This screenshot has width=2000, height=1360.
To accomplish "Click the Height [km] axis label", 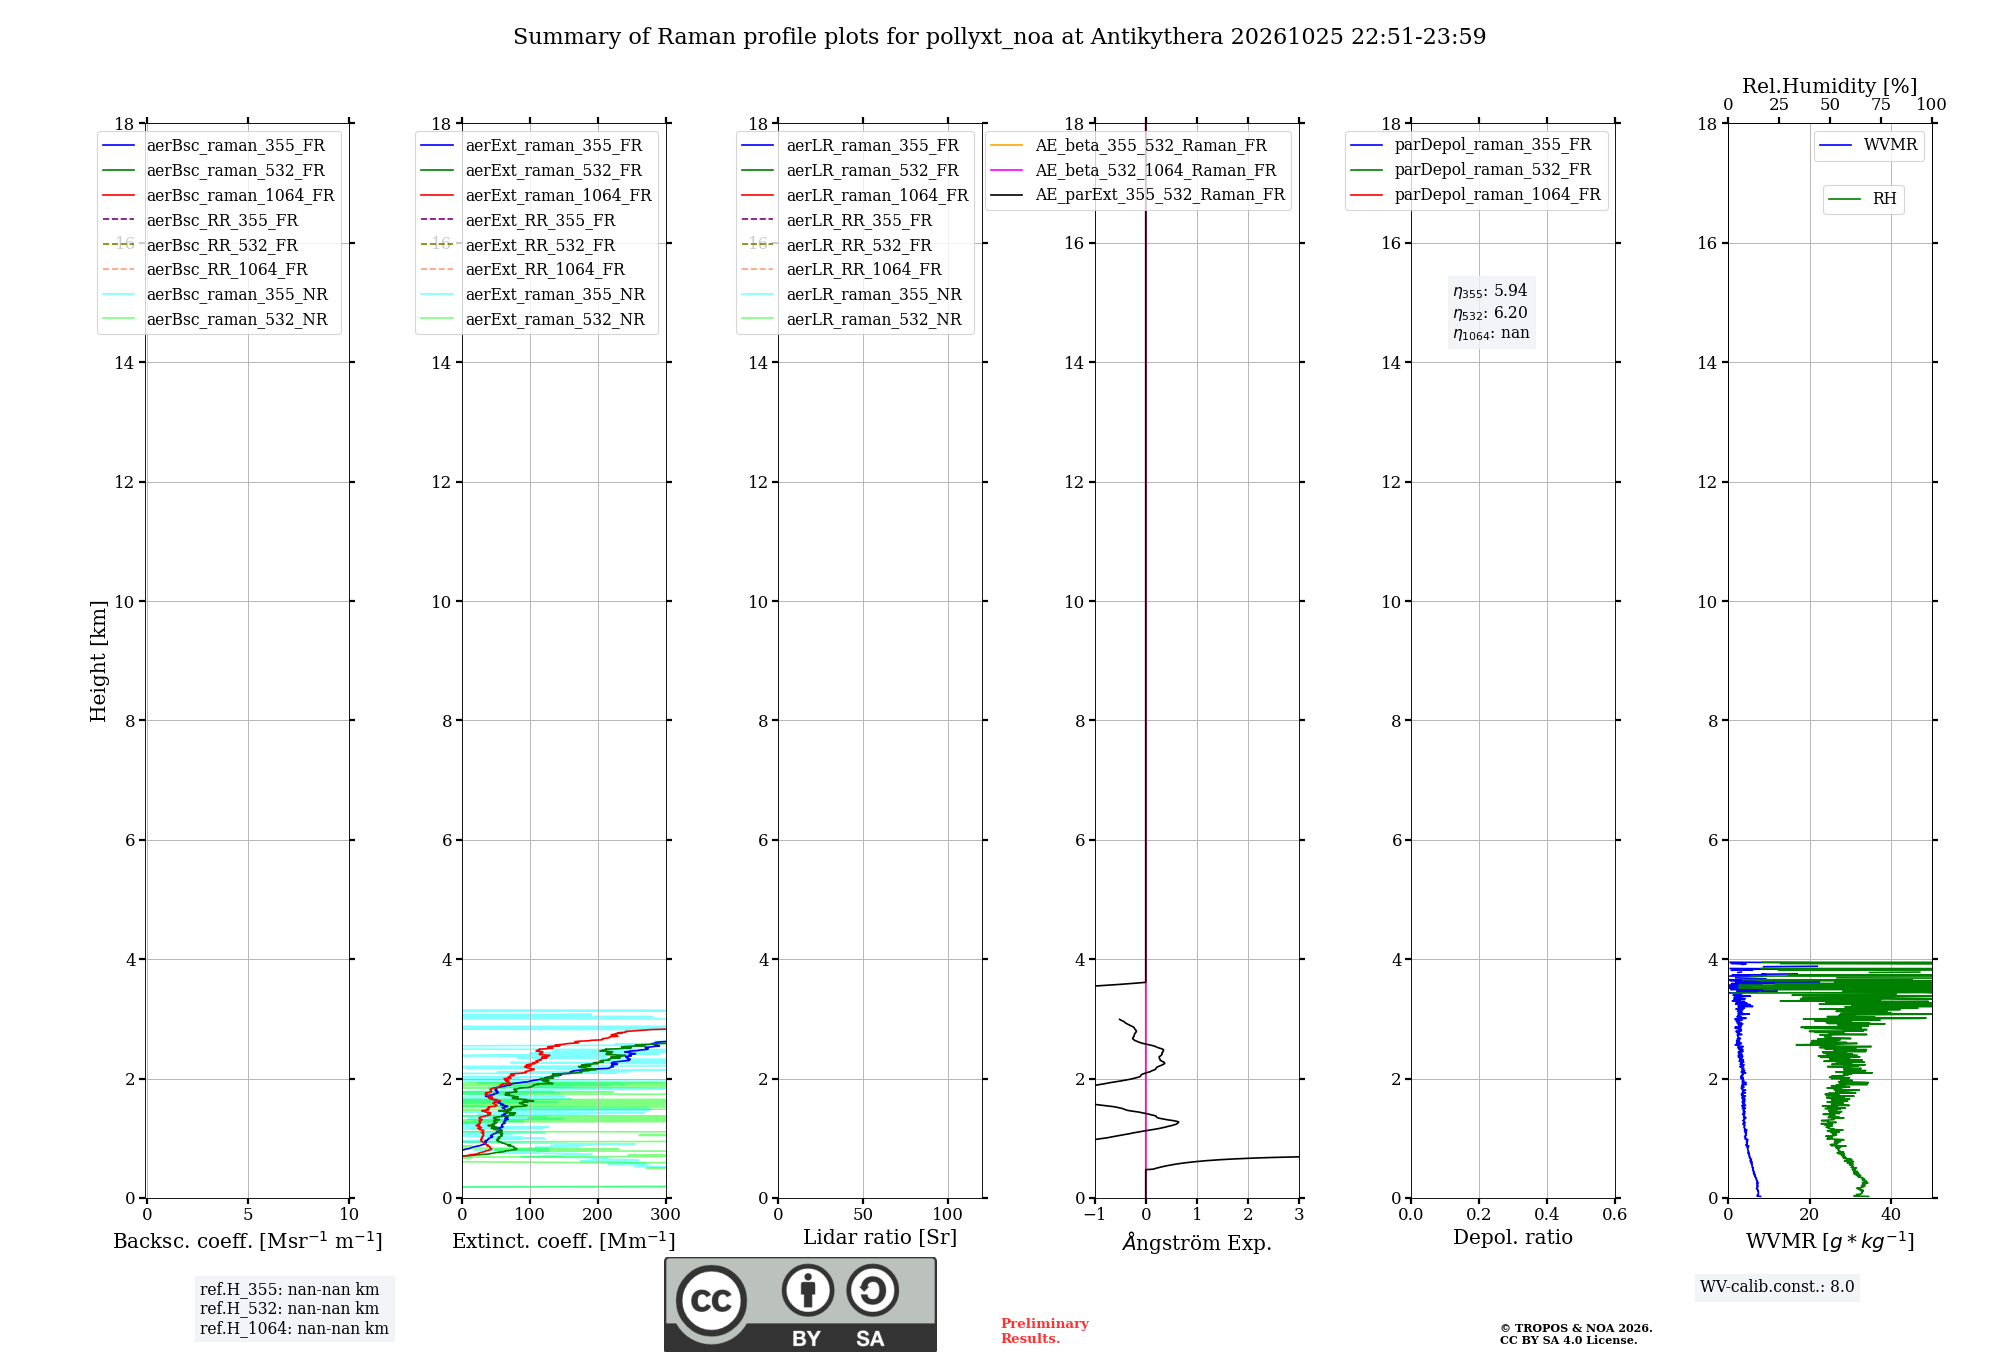I will click(98, 661).
